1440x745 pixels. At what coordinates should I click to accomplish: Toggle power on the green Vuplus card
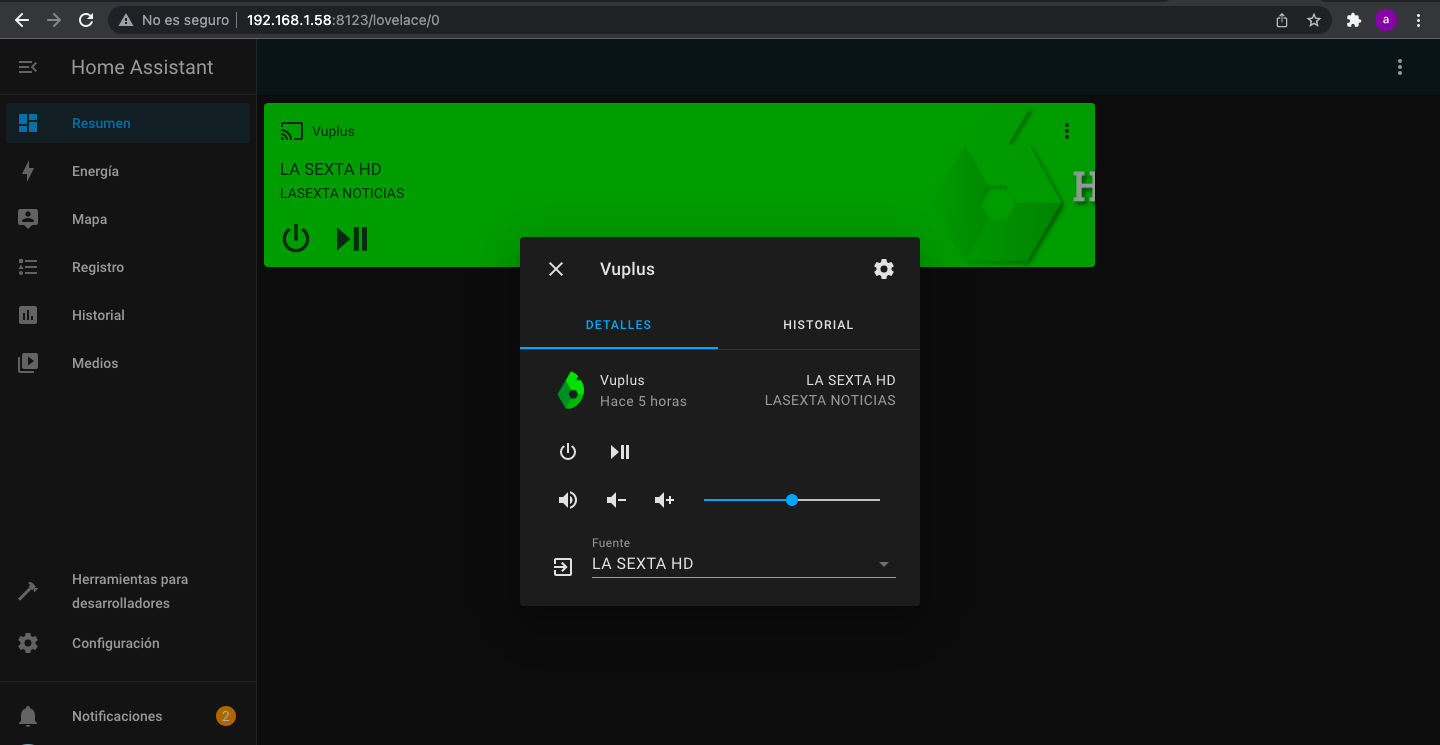coord(296,239)
